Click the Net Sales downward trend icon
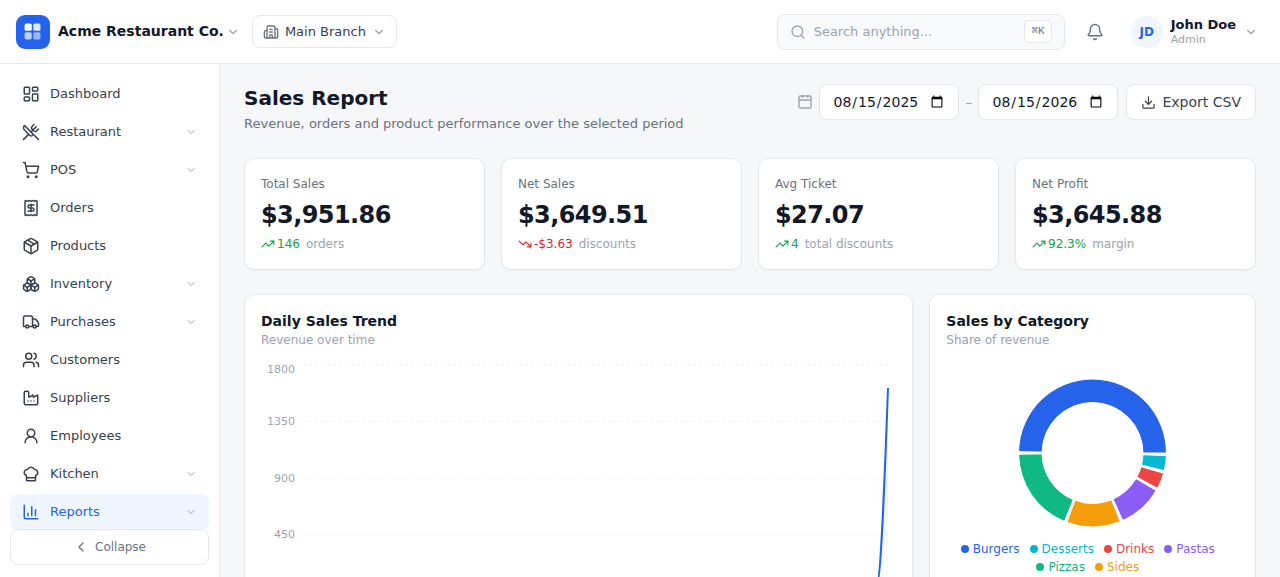 tap(525, 244)
